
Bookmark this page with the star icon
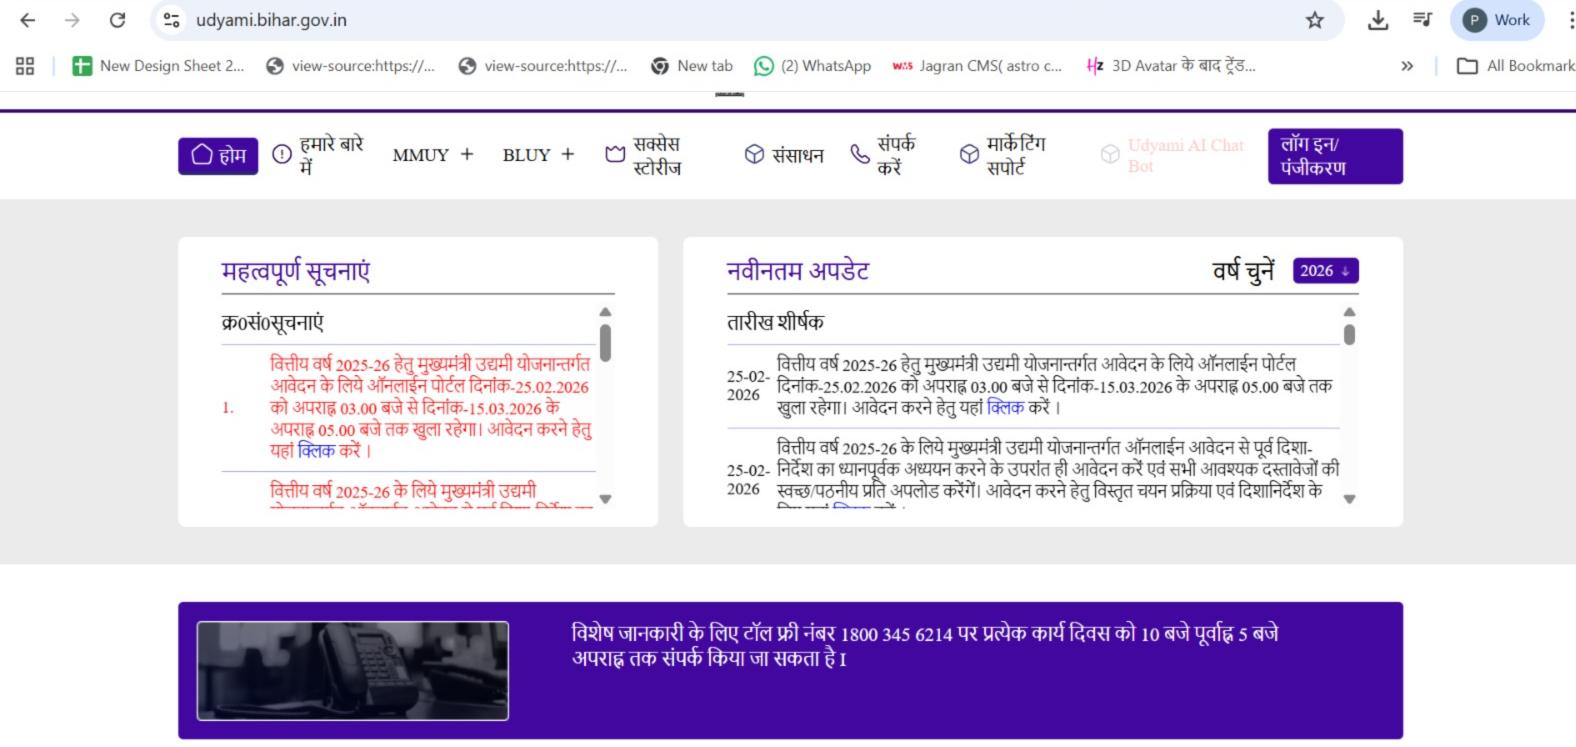(1315, 20)
